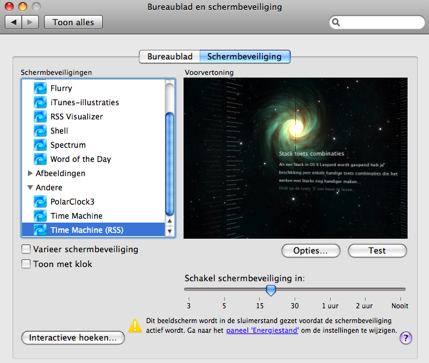This screenshot has height=363, width=429.
Task: Enable Varieer schermbeveiliging checkbox
Action: click(26, 249)
